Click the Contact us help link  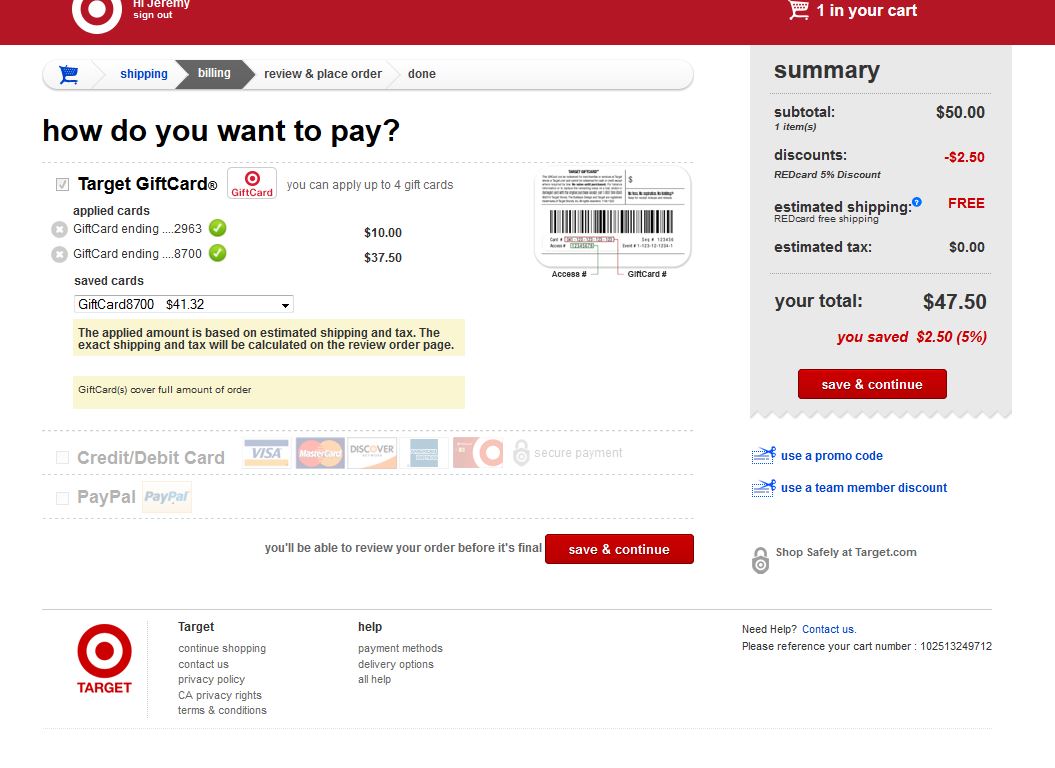click(829, 629)
